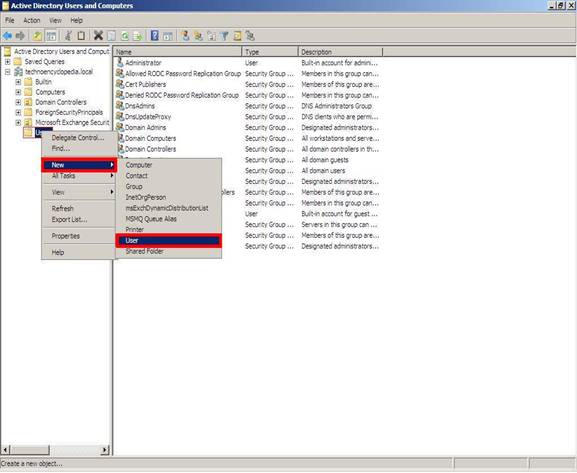Image resolution: width=577 pixels, height=473 pixels.
Task: Sort by the Name column header
Action: click(177, 52)
